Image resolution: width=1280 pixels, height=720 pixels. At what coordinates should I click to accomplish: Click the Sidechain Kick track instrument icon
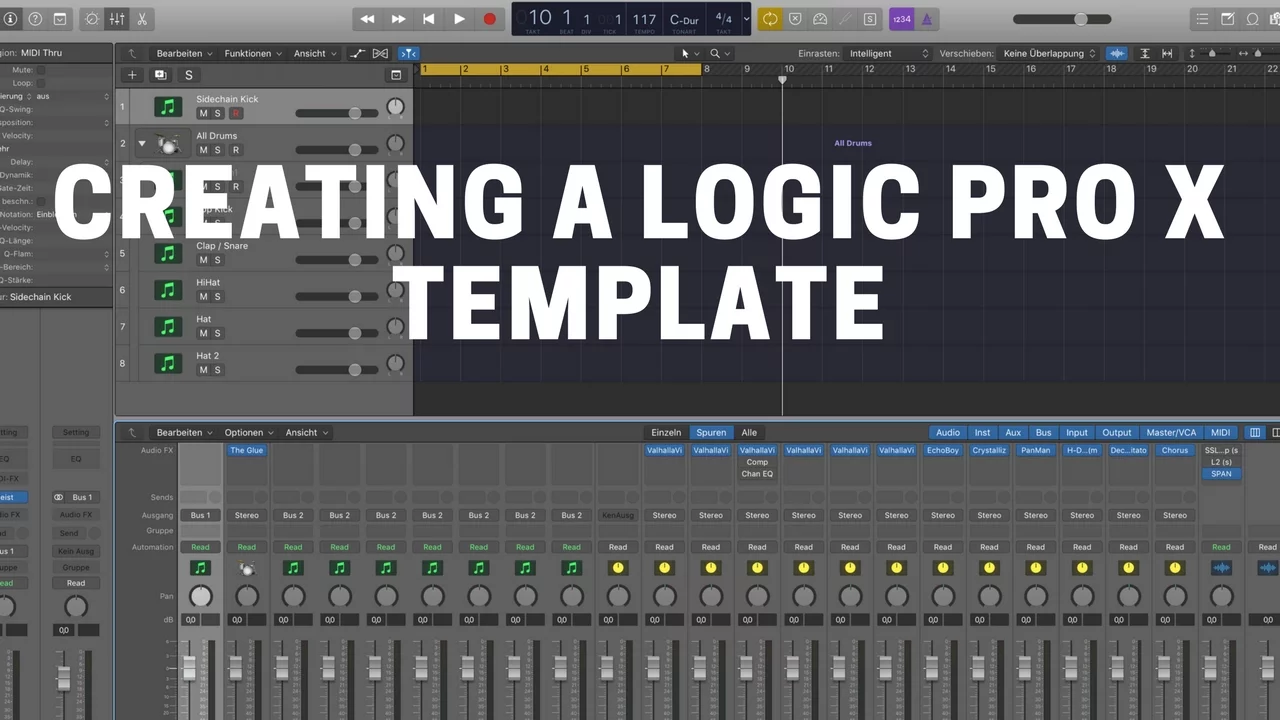click(168, 106)
